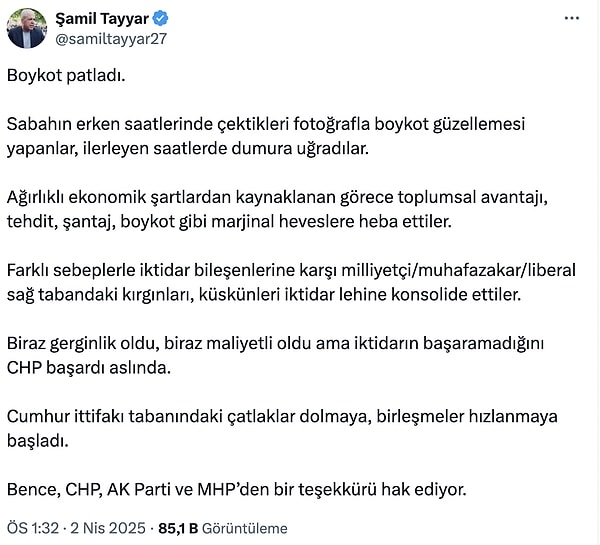Viewport: 600px width, 545px height.
Task: Open Şamil Tayyar's profile photo
Action: 26,28
